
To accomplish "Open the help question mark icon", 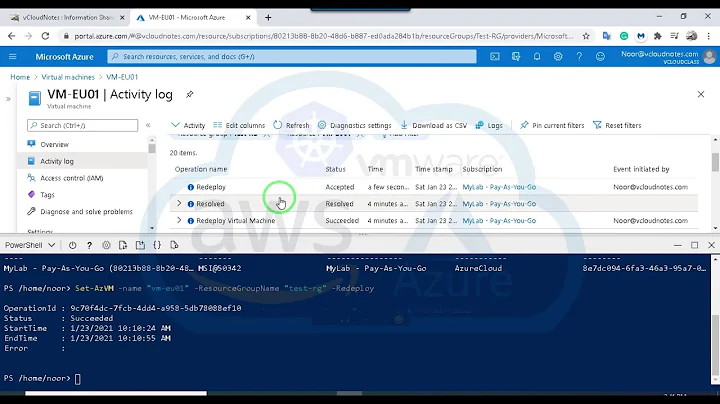I will tap(579, 56).
